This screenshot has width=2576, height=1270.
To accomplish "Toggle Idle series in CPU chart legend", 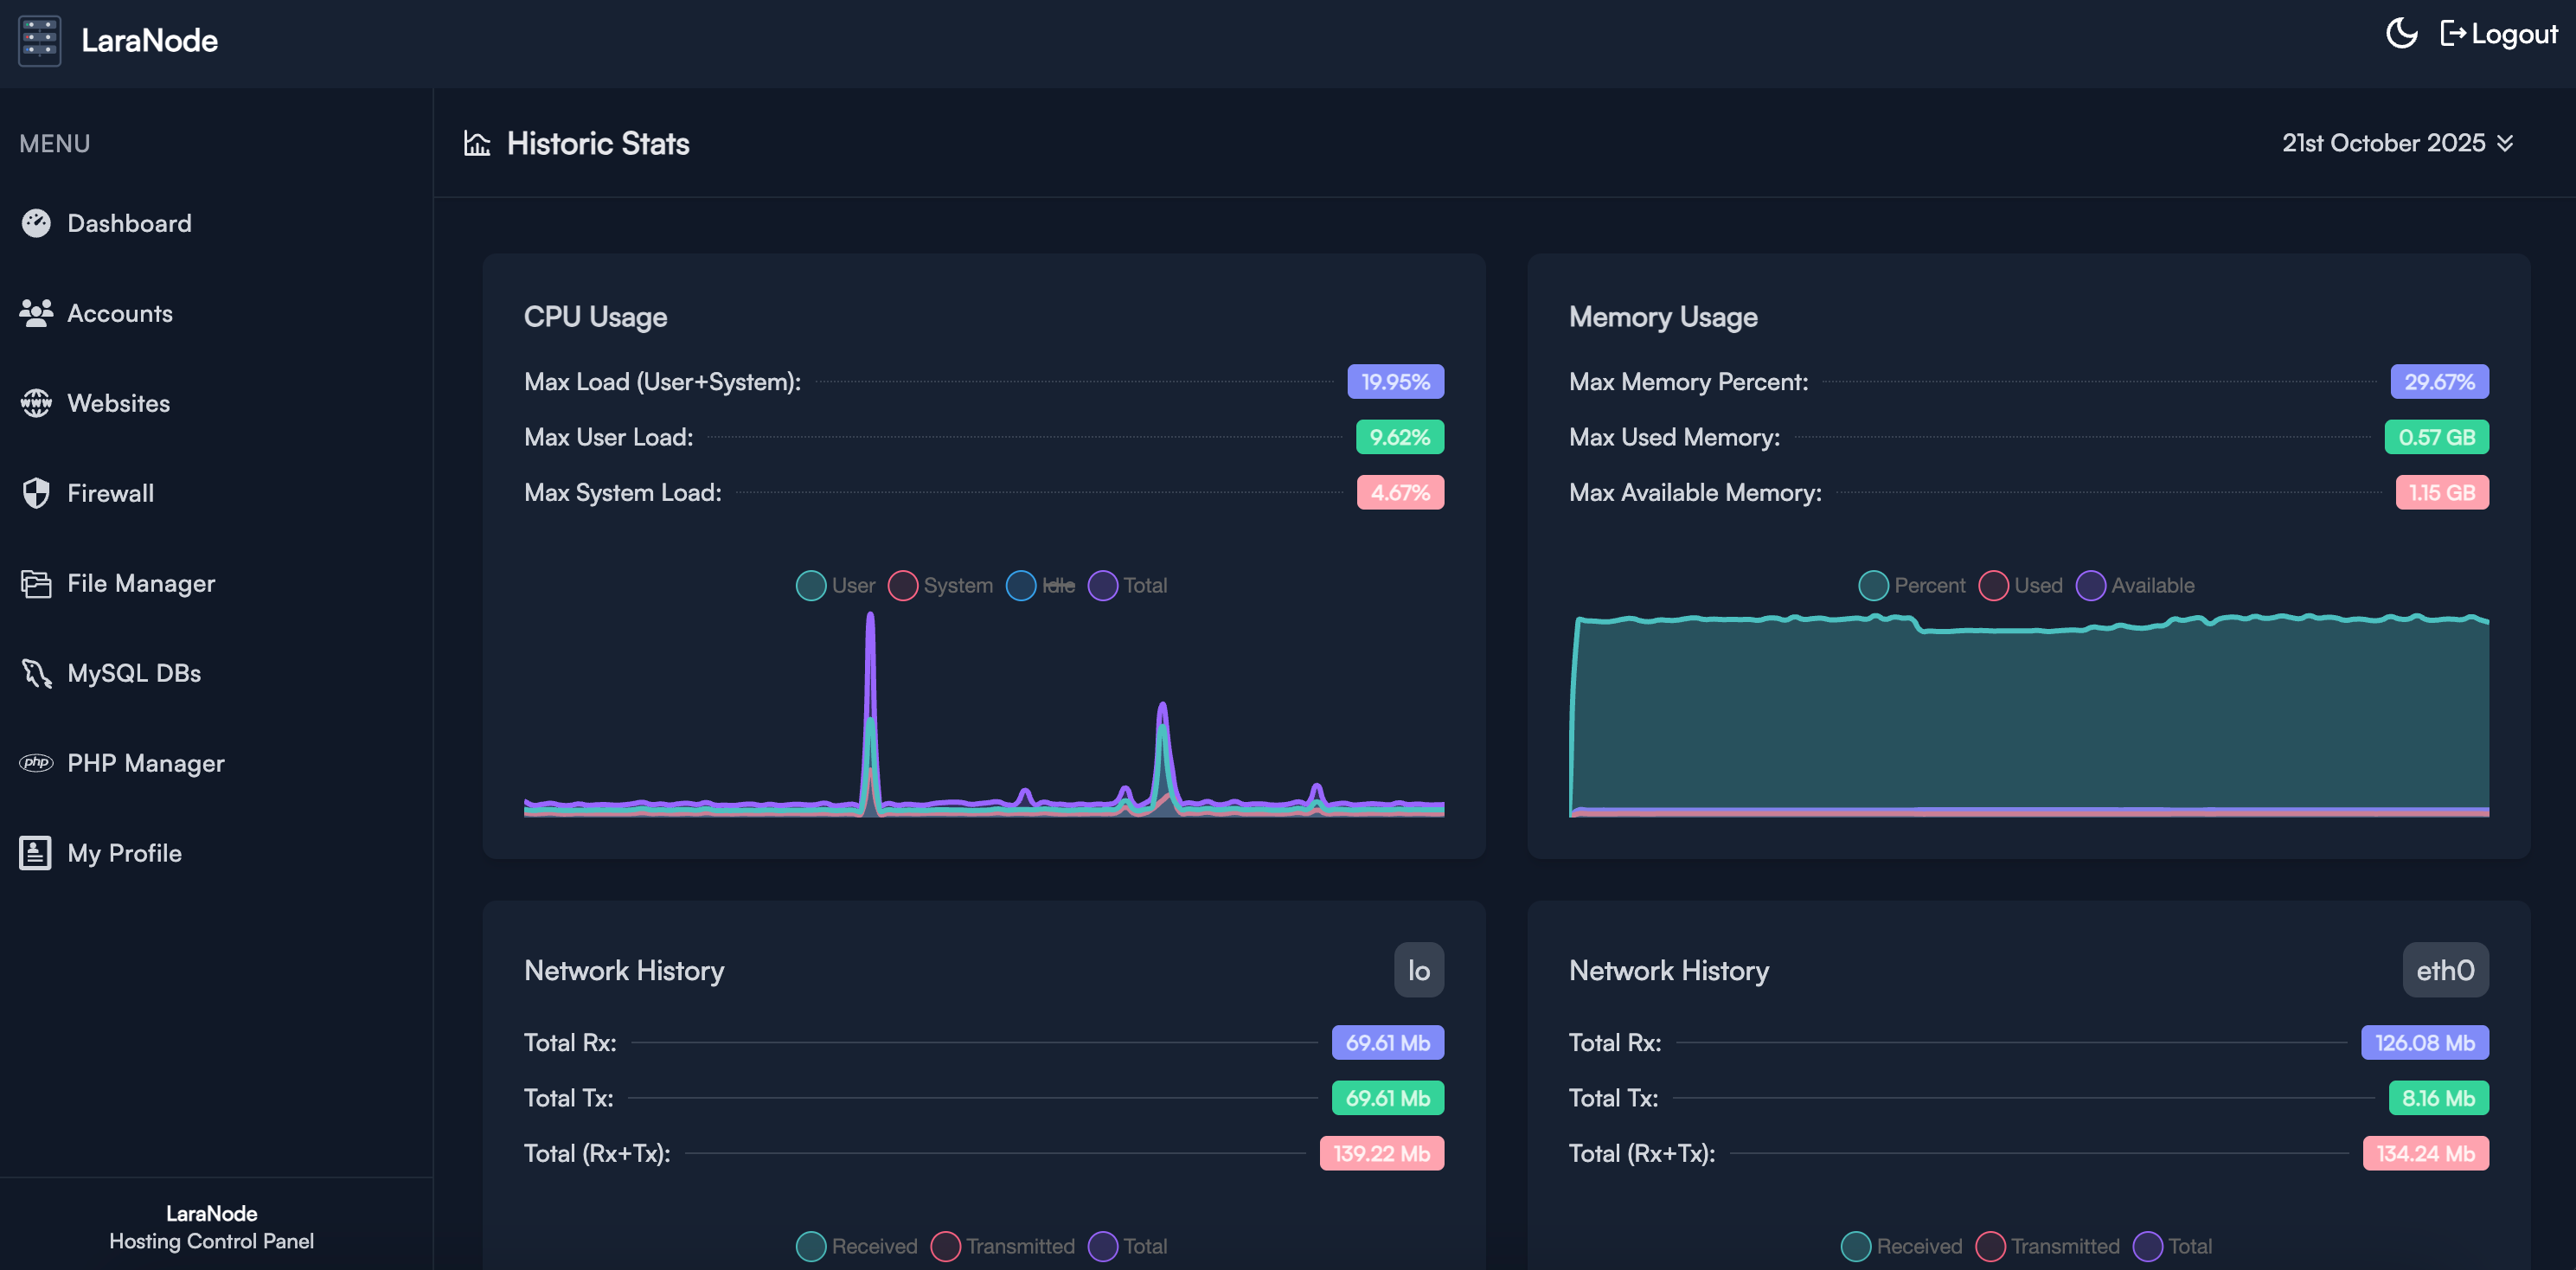I will pyautogui.click(x=1041, y=585).
